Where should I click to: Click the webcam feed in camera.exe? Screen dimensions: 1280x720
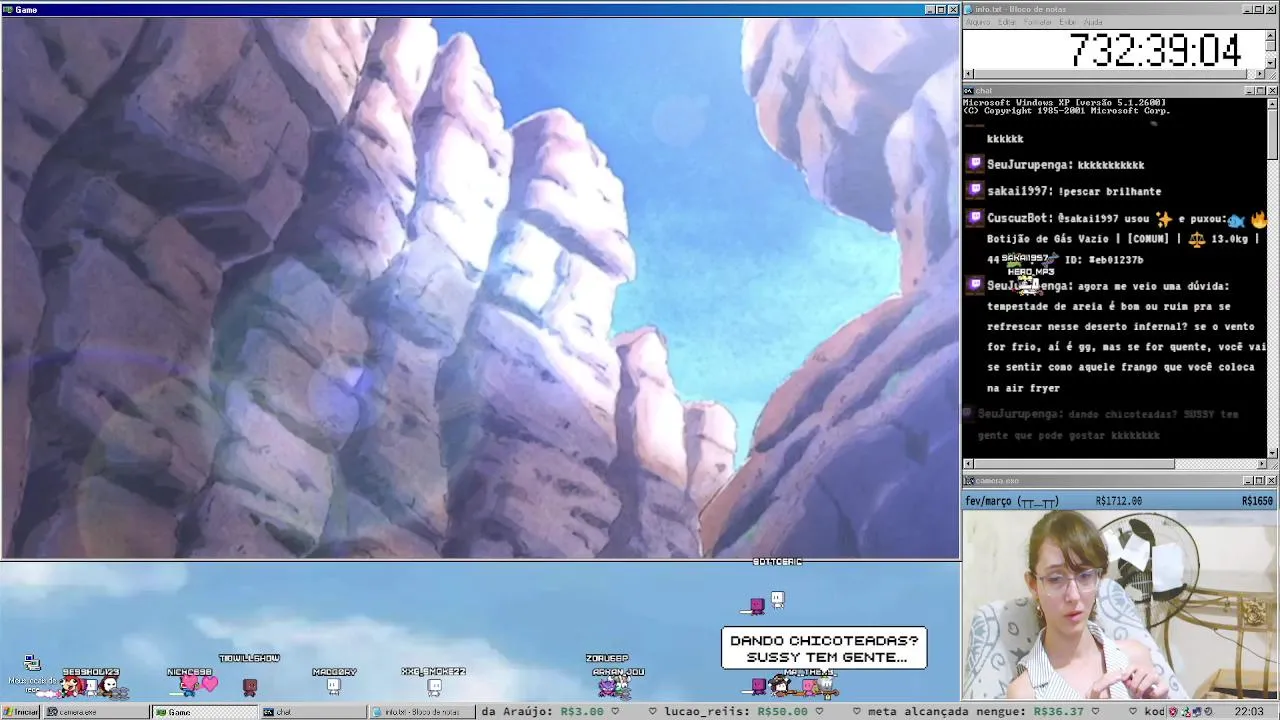(1120, 605)
